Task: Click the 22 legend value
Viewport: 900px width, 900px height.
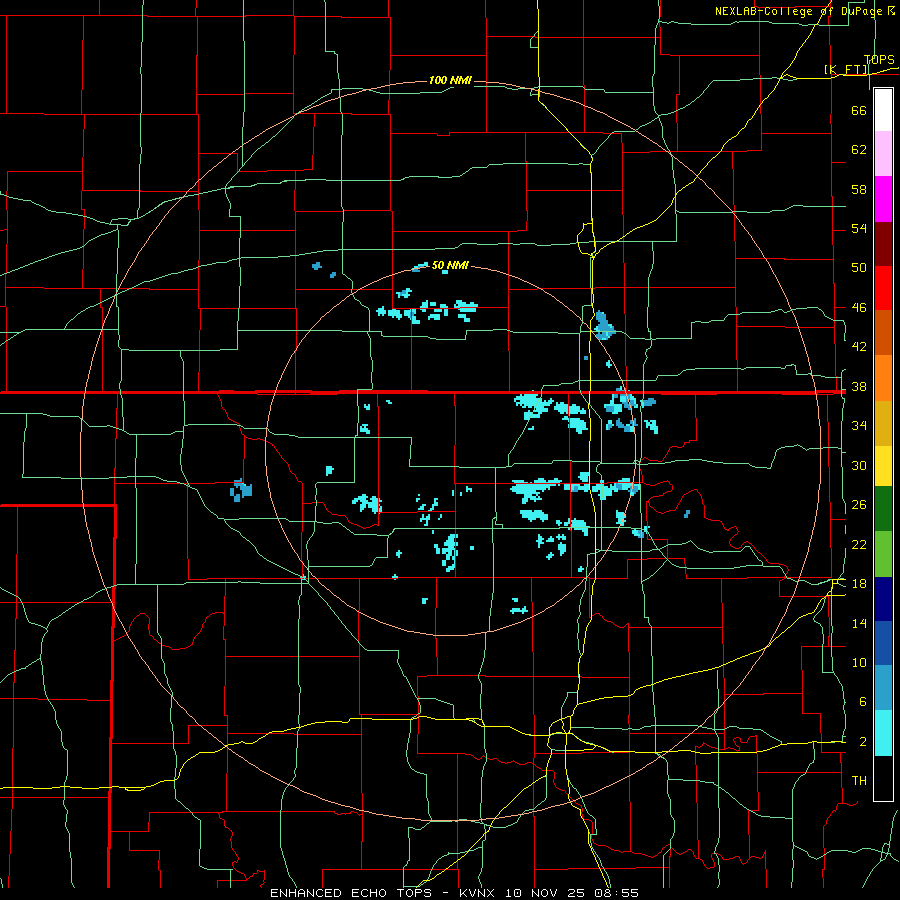Action: pos(859,545)
